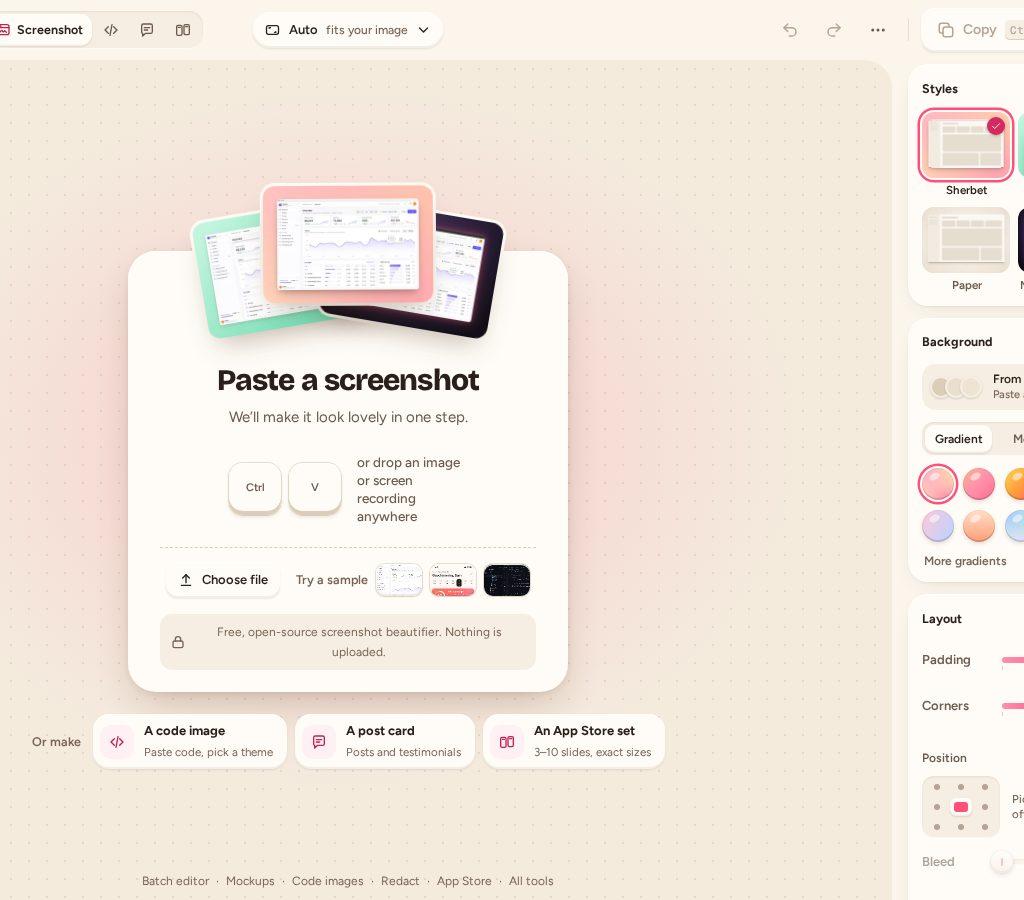Click the Copy button
Viewport: 1024px width, 900px height.
[x=973, y=30]
